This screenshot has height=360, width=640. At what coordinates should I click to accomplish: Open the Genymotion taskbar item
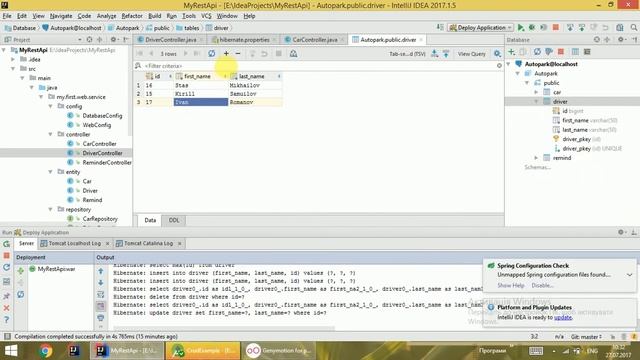(x=279, y=351)
